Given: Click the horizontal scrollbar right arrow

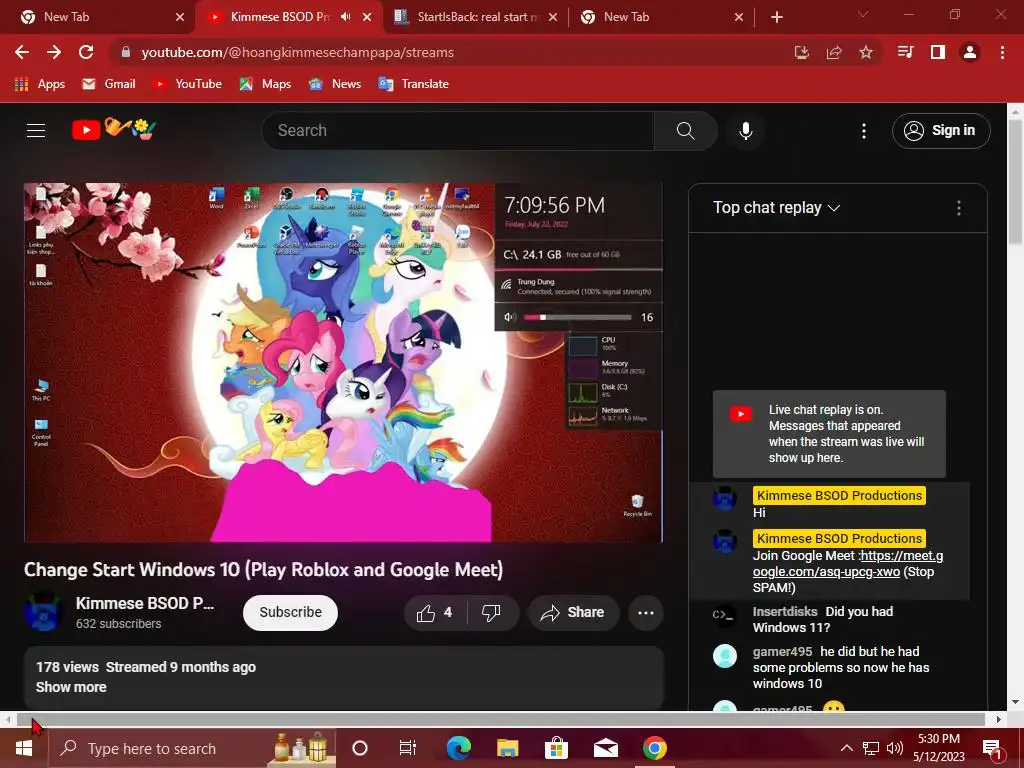Looking at the screenshot, I should click(x=999, y=719).
